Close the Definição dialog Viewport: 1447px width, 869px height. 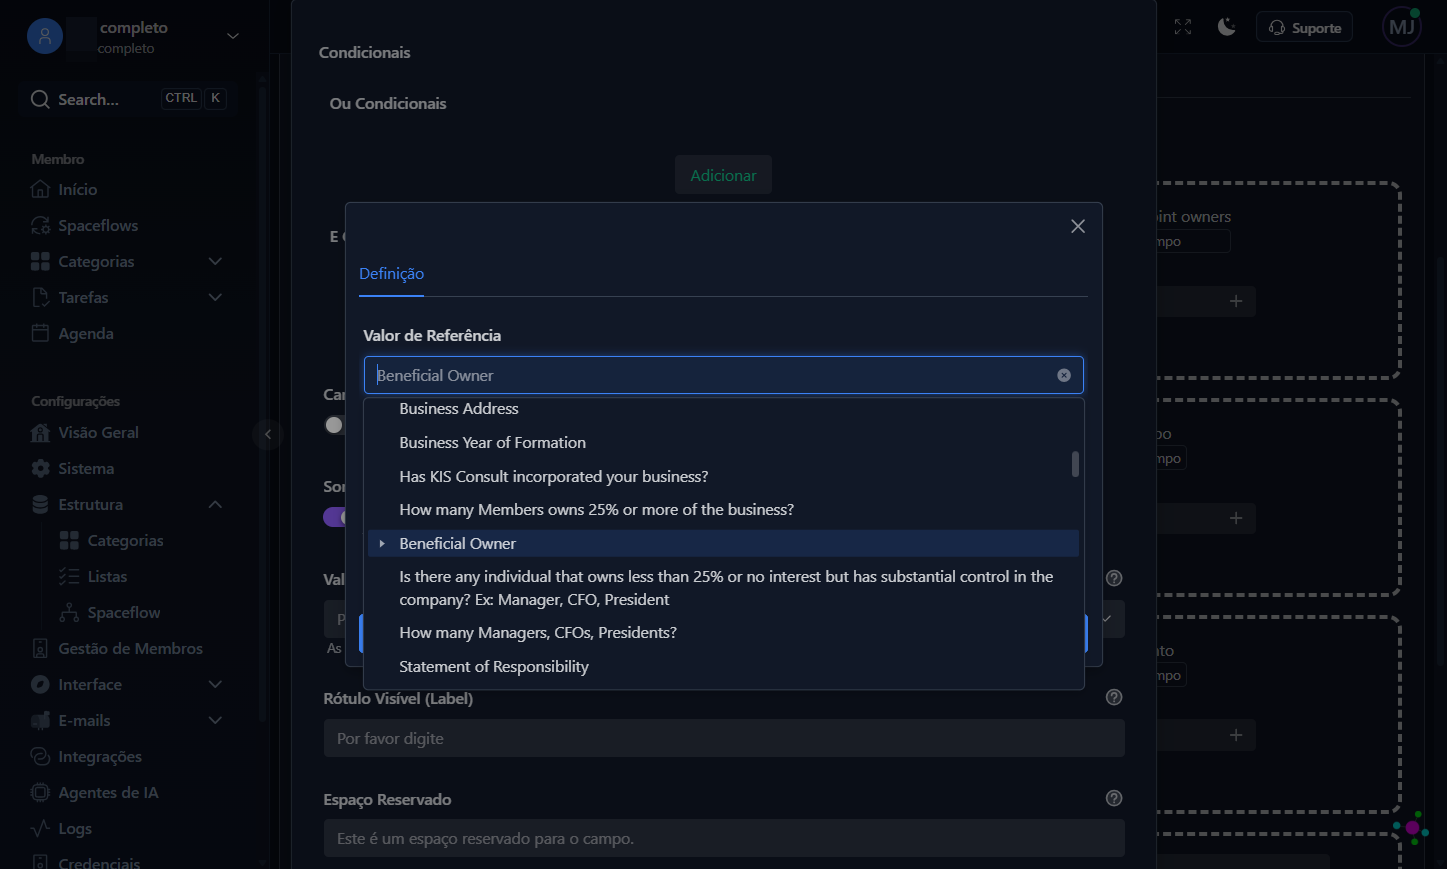pyautogui.click(x=1078, y=226)
